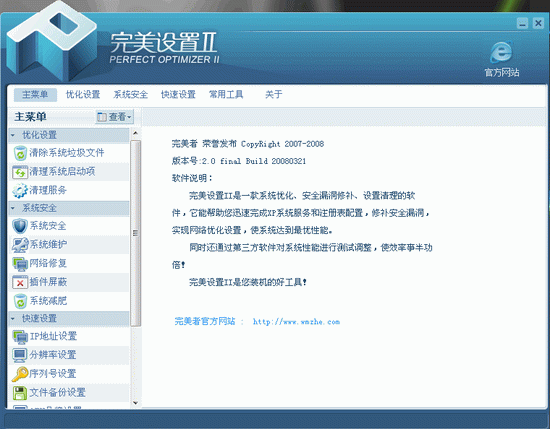Click the 清理系统启动项 icon

tap(20, 172)
